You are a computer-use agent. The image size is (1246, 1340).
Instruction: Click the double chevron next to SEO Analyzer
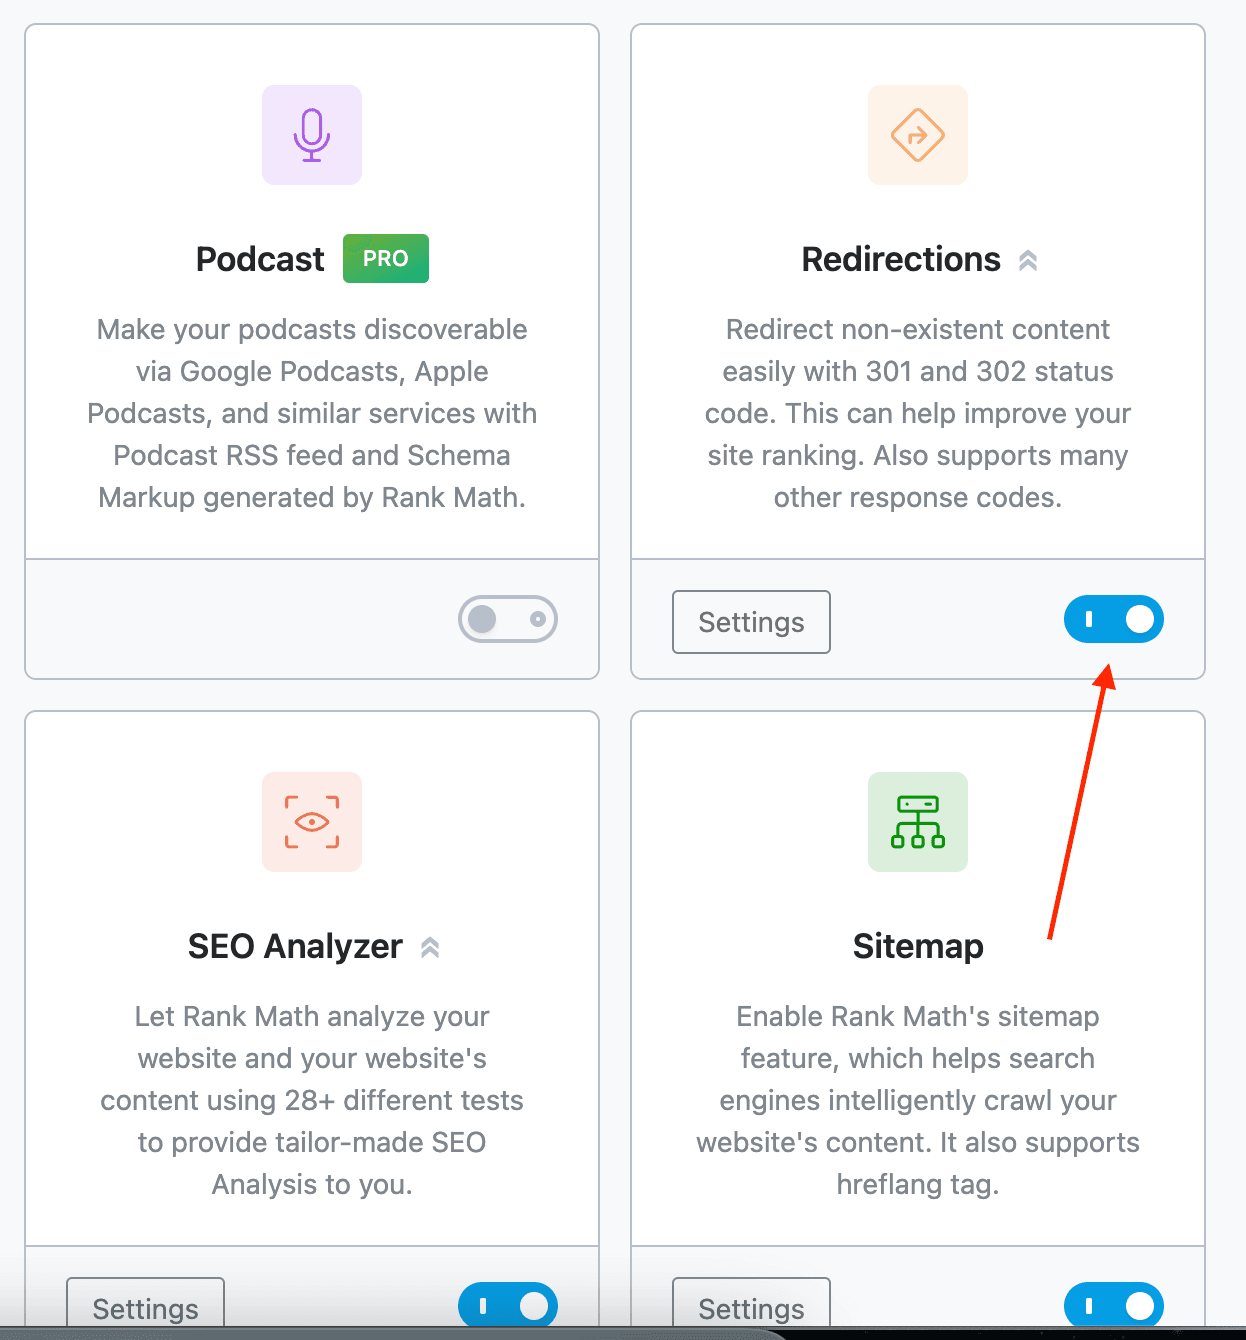430,947
